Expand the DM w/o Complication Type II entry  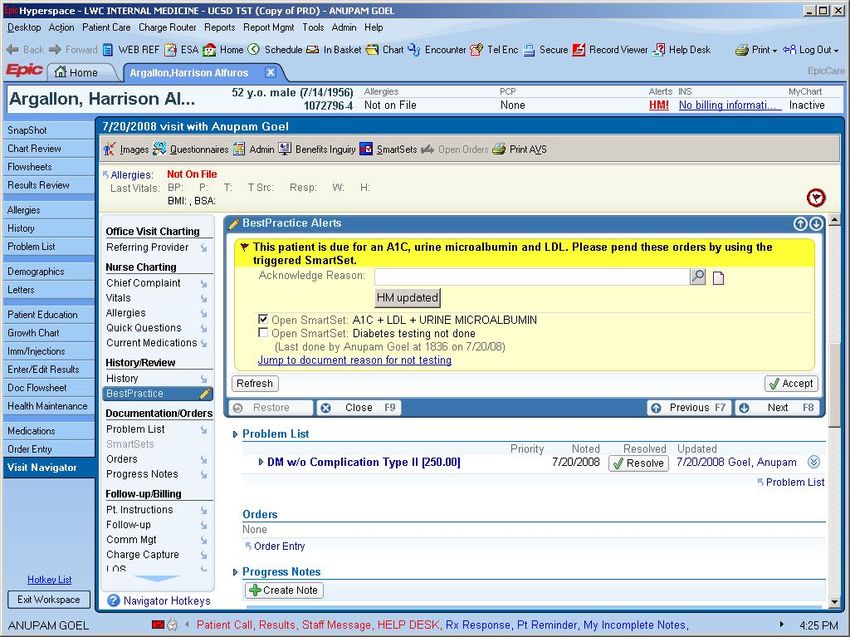click(x=261, y=462)
